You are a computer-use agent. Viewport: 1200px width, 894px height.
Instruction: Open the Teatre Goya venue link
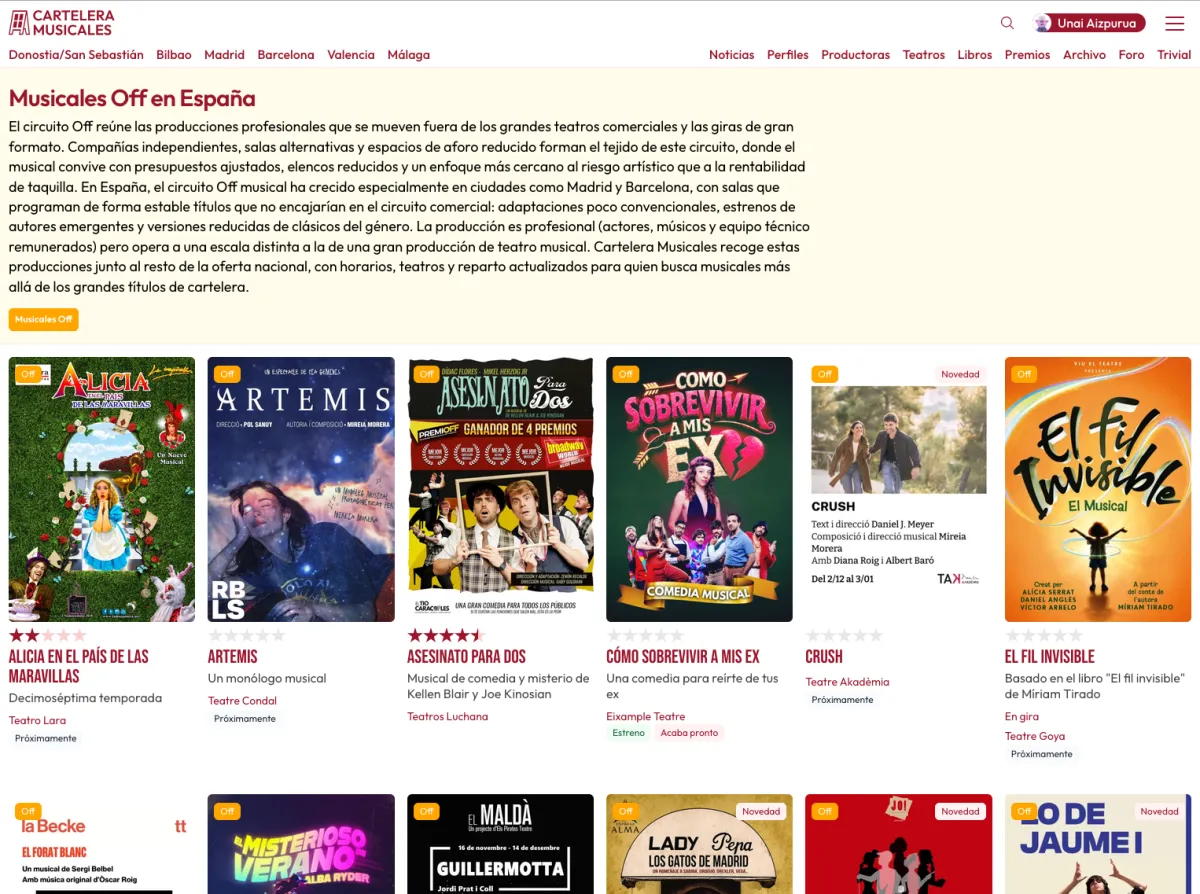[1035, 736]
